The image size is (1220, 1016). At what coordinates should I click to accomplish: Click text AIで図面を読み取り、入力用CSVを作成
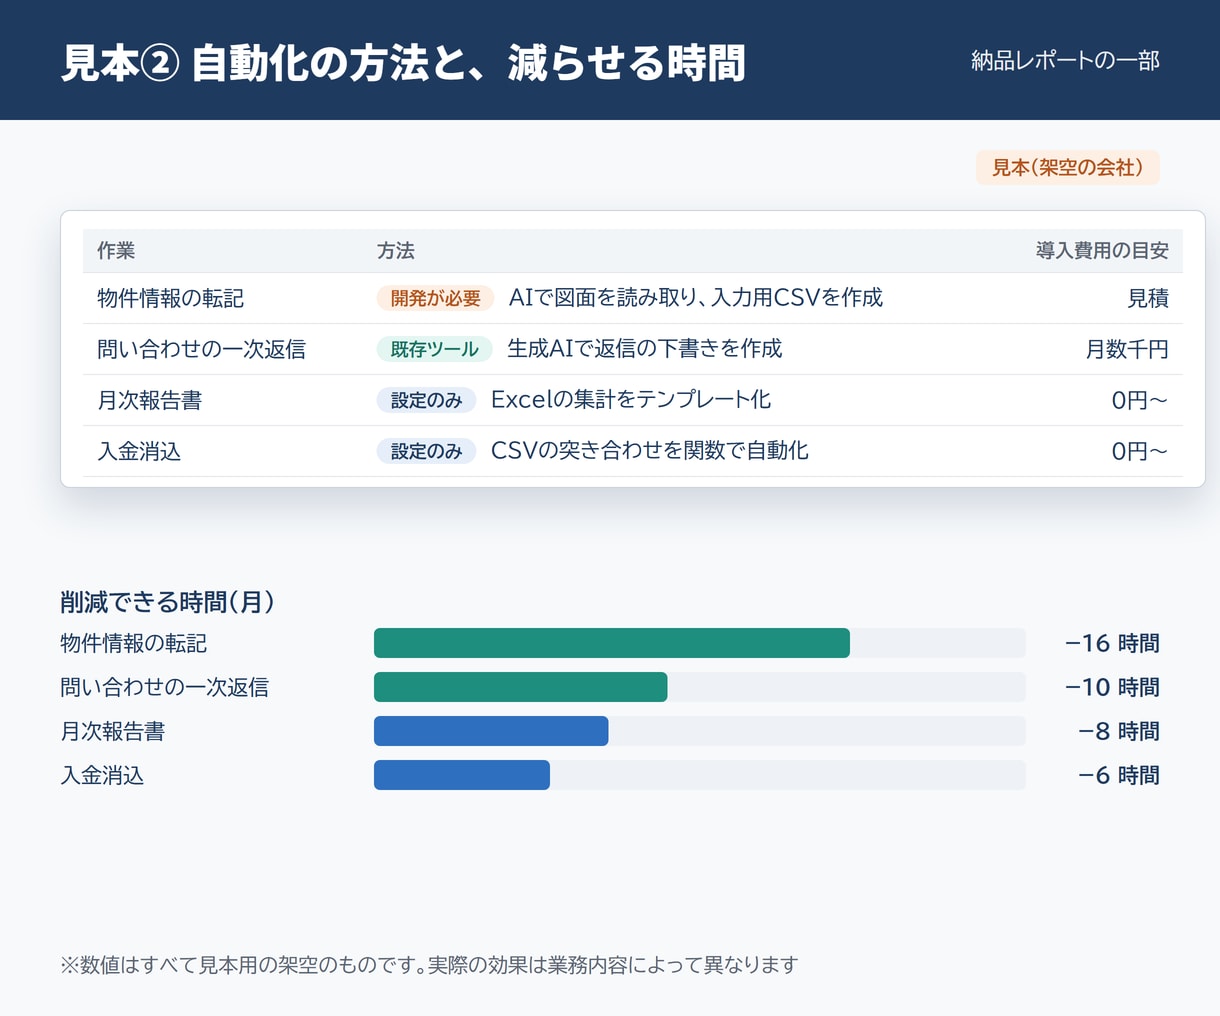696,297
